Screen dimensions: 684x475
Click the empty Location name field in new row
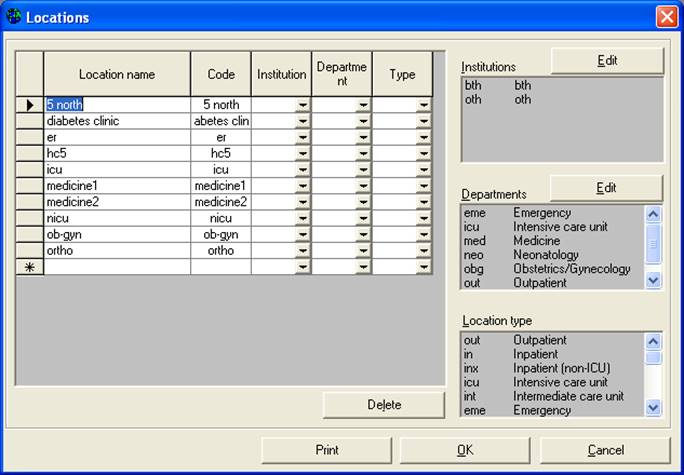[117, 267]
